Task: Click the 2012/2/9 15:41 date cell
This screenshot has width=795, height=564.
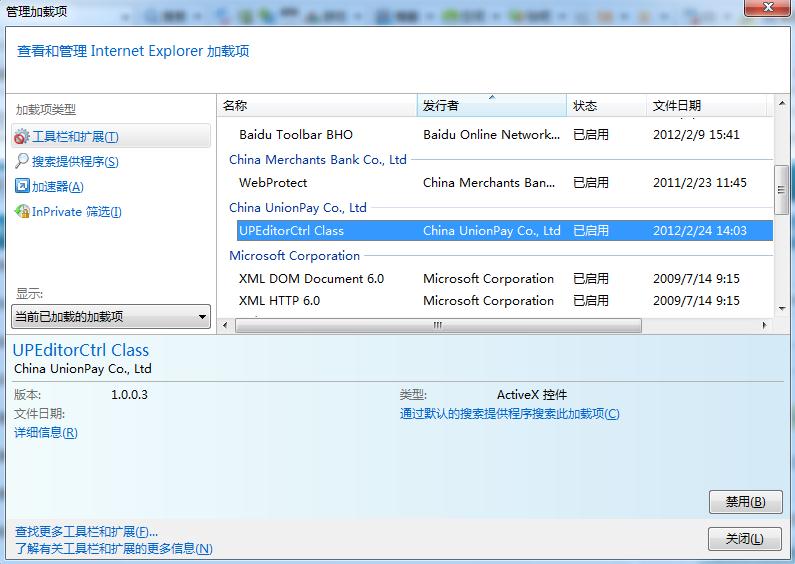Action: 696,134
